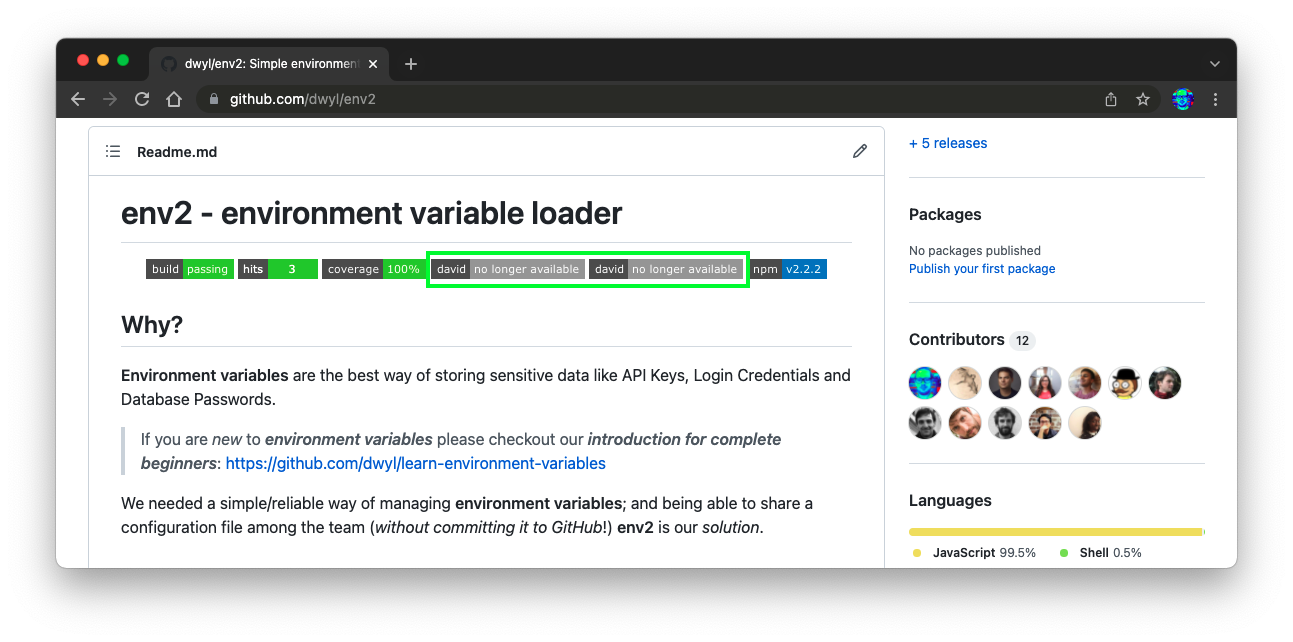Click the build passing badge
The height and width of the screenshot is (642, 1293).
pyautogui.click(x=190, y=269)
